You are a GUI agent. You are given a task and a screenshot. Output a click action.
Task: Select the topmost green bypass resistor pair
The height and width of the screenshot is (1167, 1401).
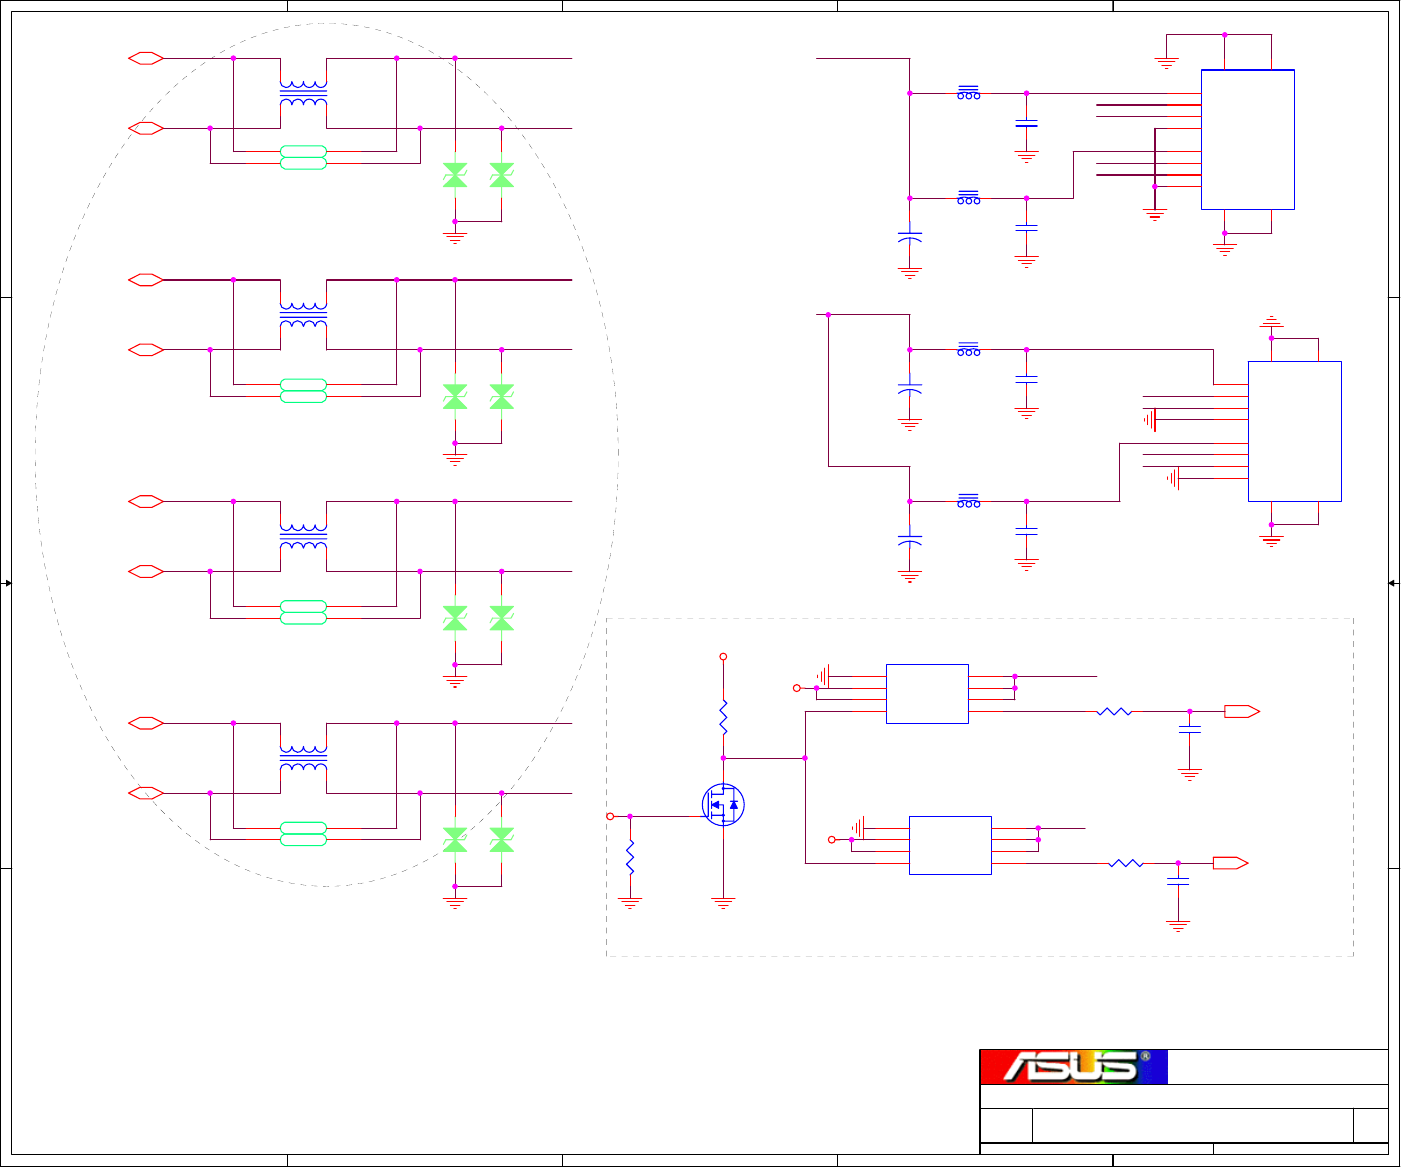coord(303,157)
